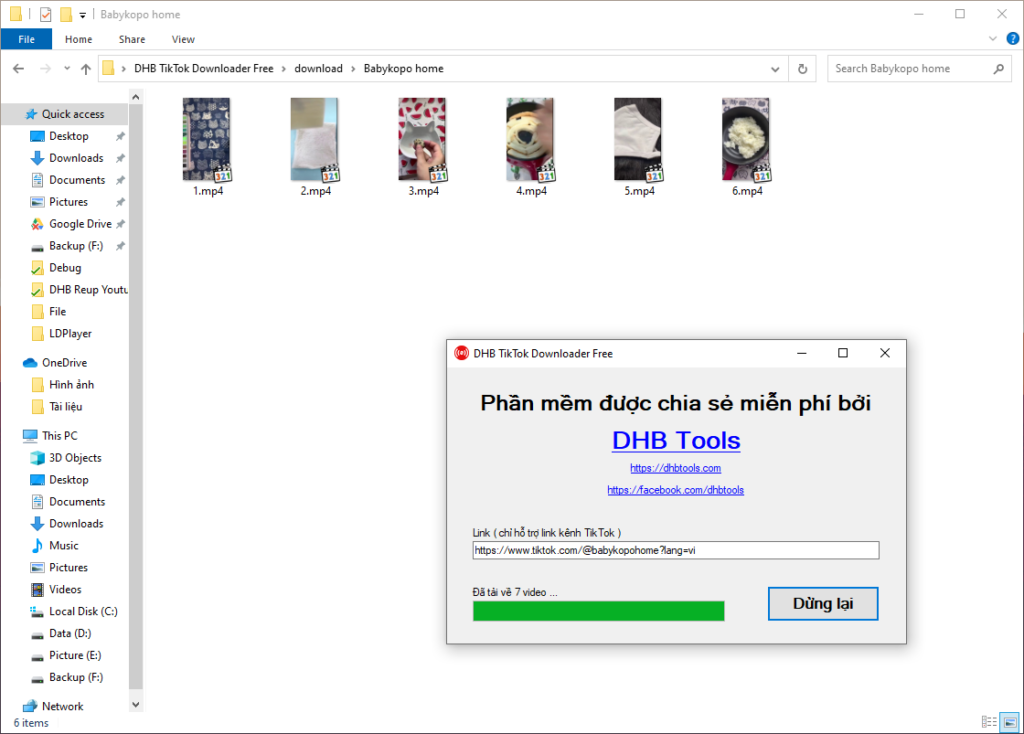Open the DHB Tools link
The image size is (1024, 734).
click(676, 441)
